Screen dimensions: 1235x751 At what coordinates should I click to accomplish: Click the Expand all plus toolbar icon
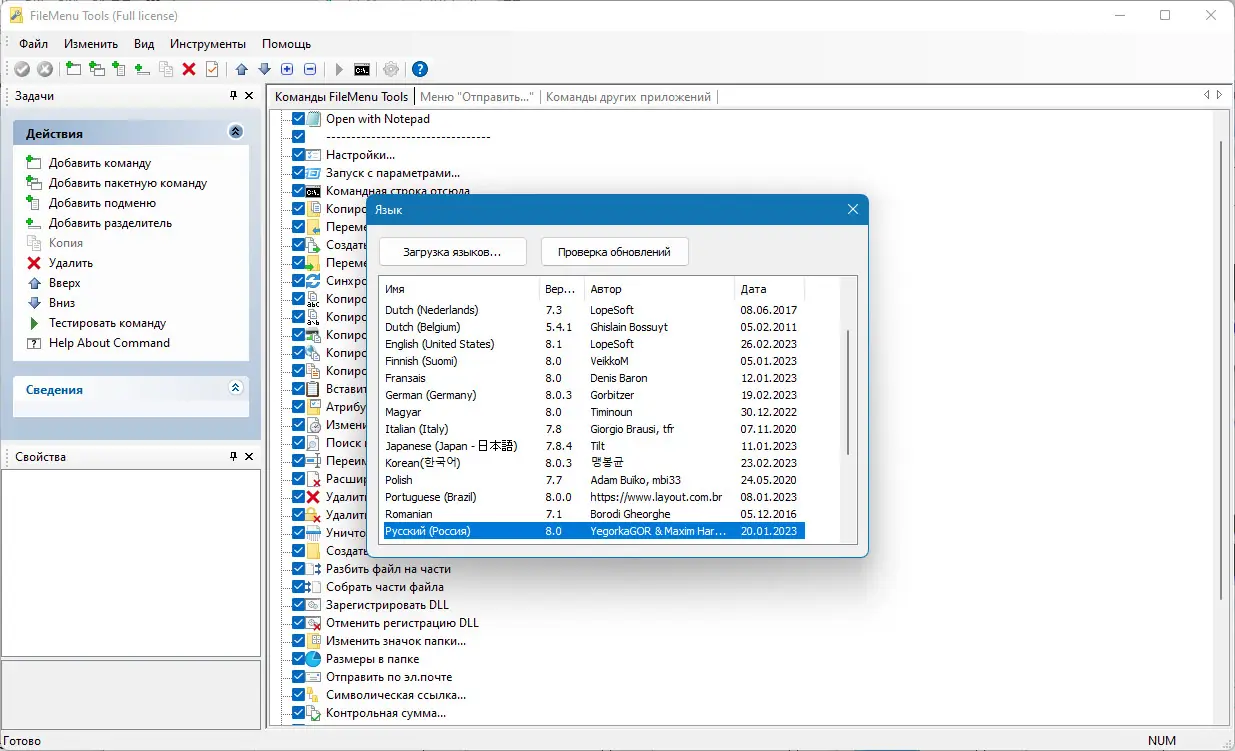287,69
